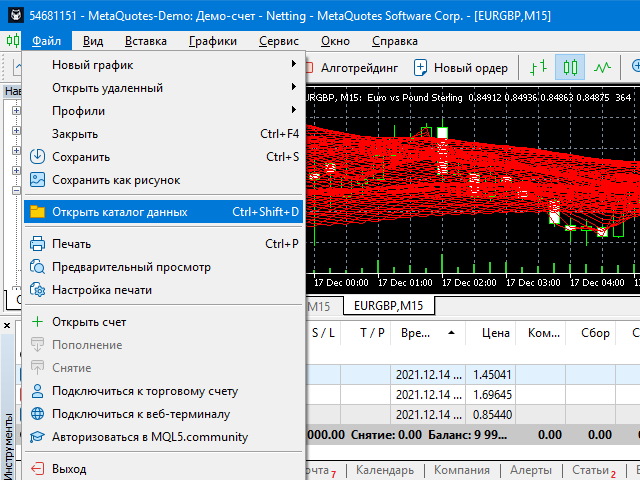Open the Графики menu
Viewport: 640px width, 480px height.
click(x=213, y=41)
